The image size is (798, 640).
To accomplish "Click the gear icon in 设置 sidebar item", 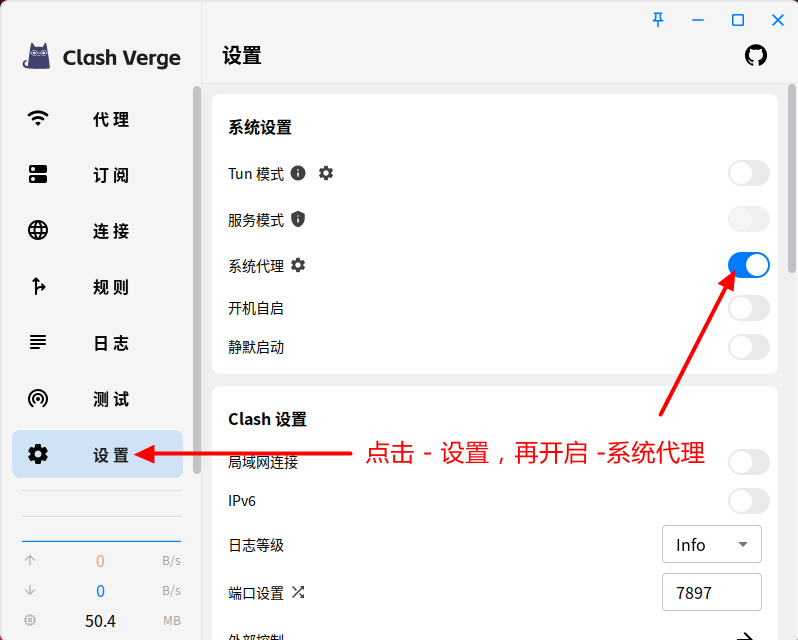I will tap(38, 454).
